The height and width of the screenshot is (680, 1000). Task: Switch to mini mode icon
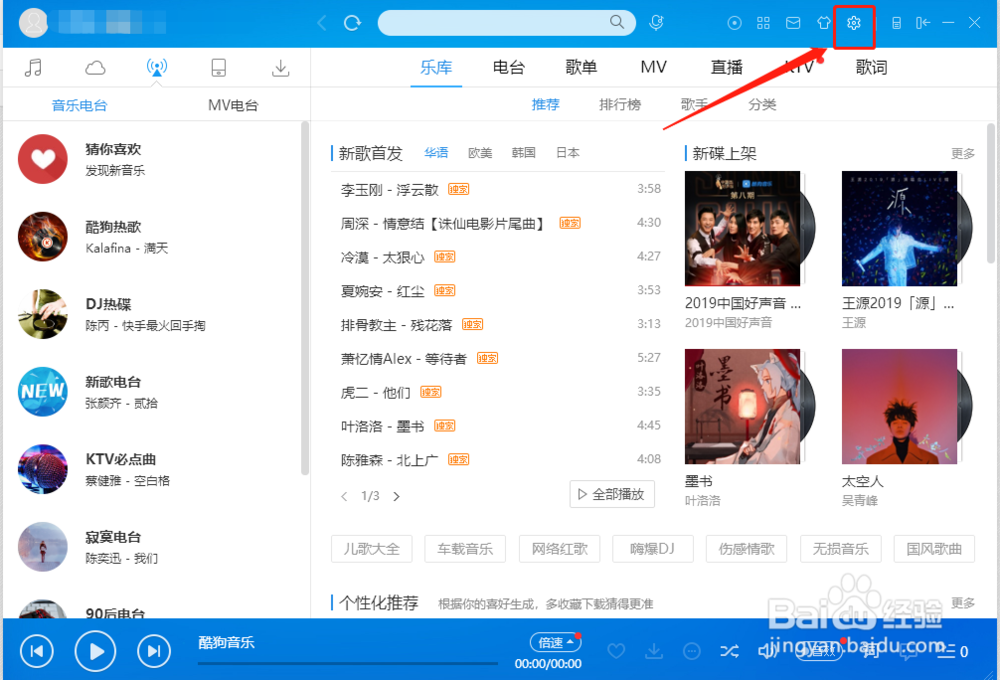(x=922, y=24)
